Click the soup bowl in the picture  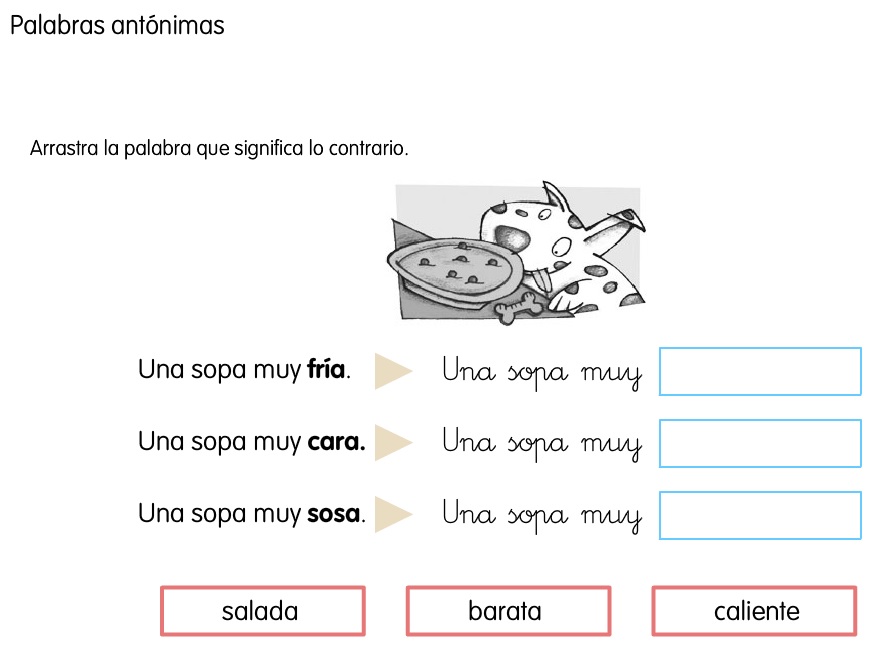click(x=455, y=267)
